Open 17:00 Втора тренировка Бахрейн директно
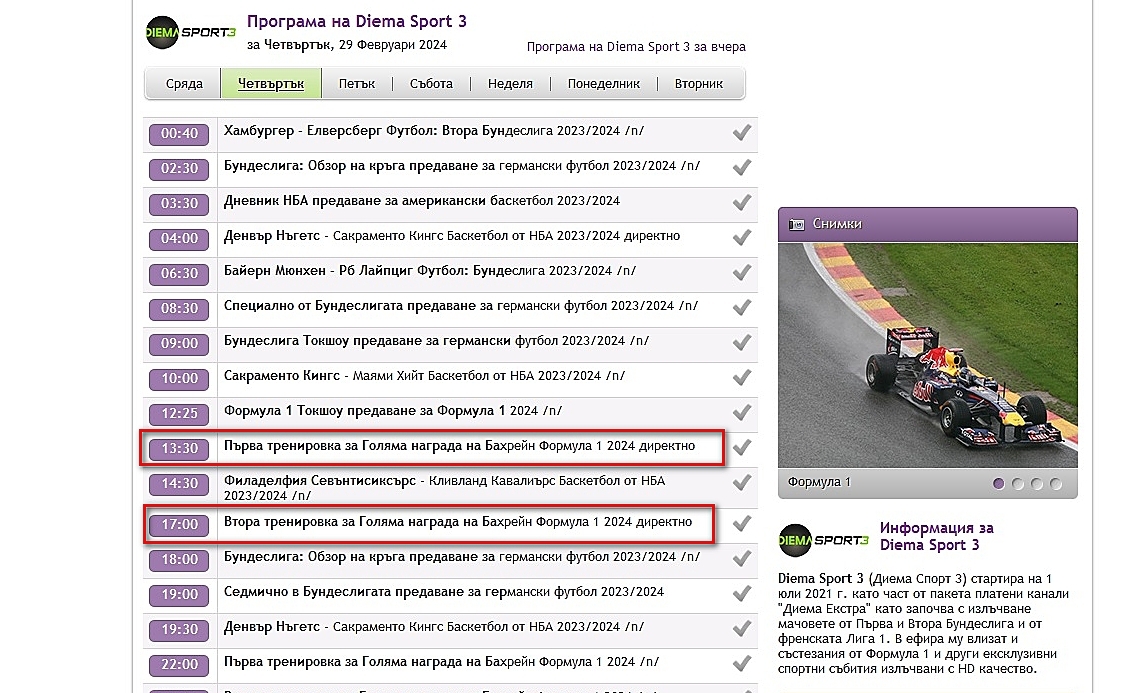This screenshot has height=693, width=1125. 458,522
